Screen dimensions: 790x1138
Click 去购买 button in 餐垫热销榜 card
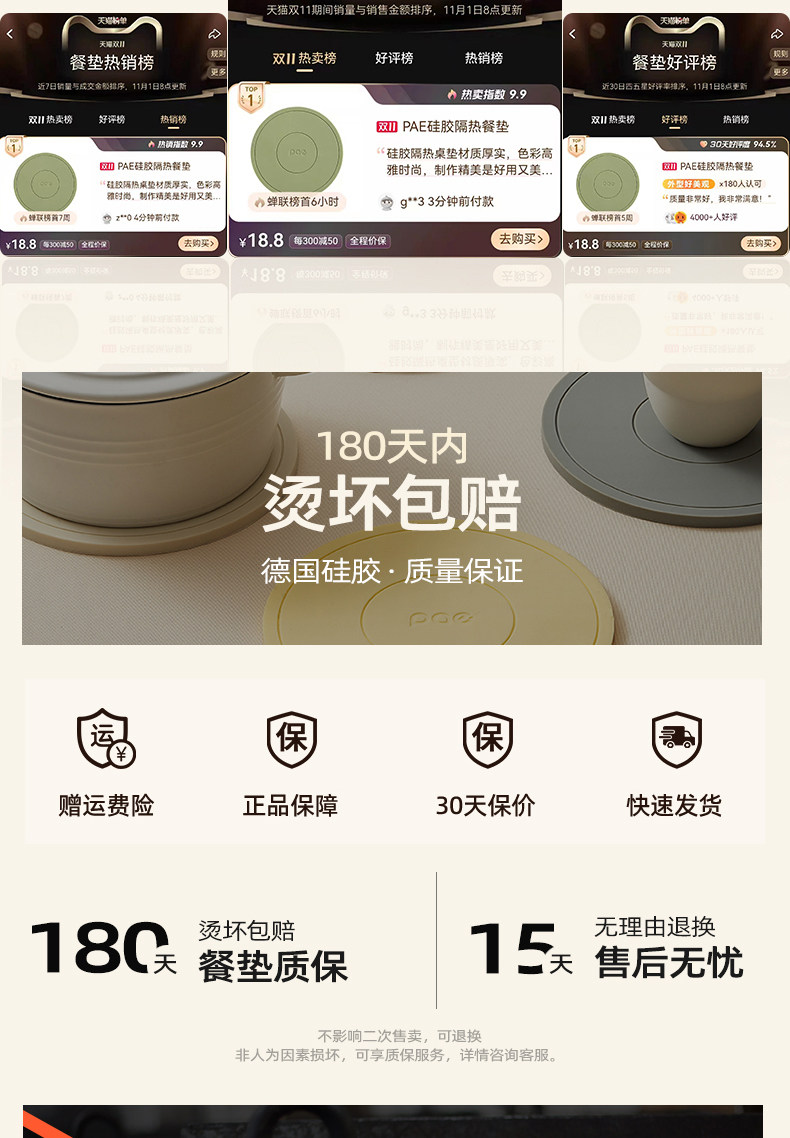pos(198,244)
